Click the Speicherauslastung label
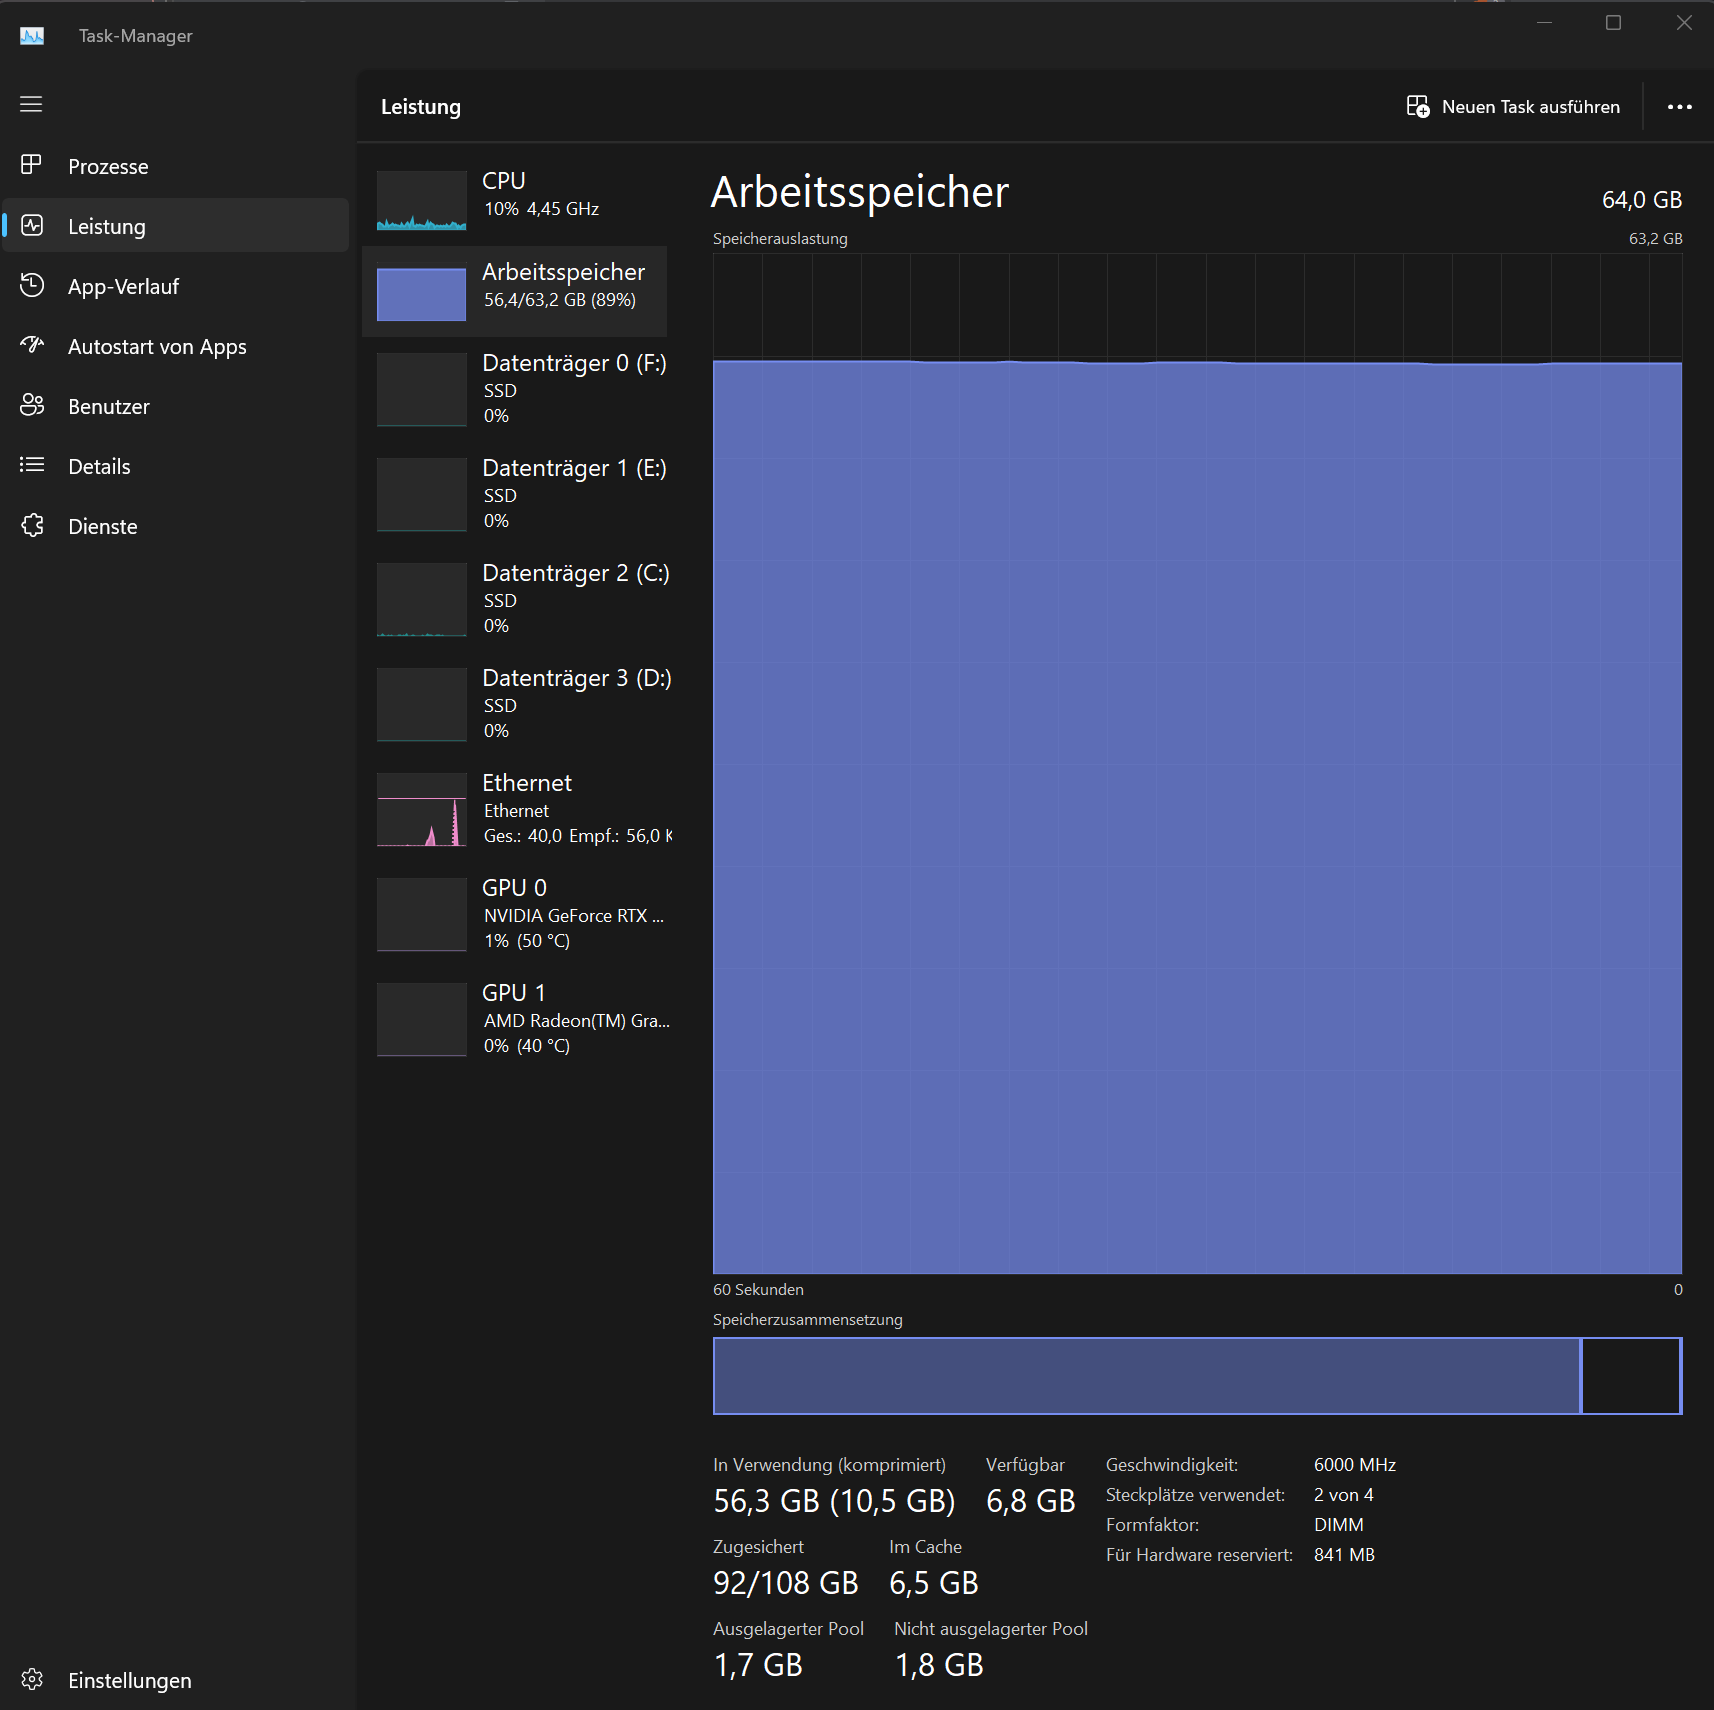 780,239
